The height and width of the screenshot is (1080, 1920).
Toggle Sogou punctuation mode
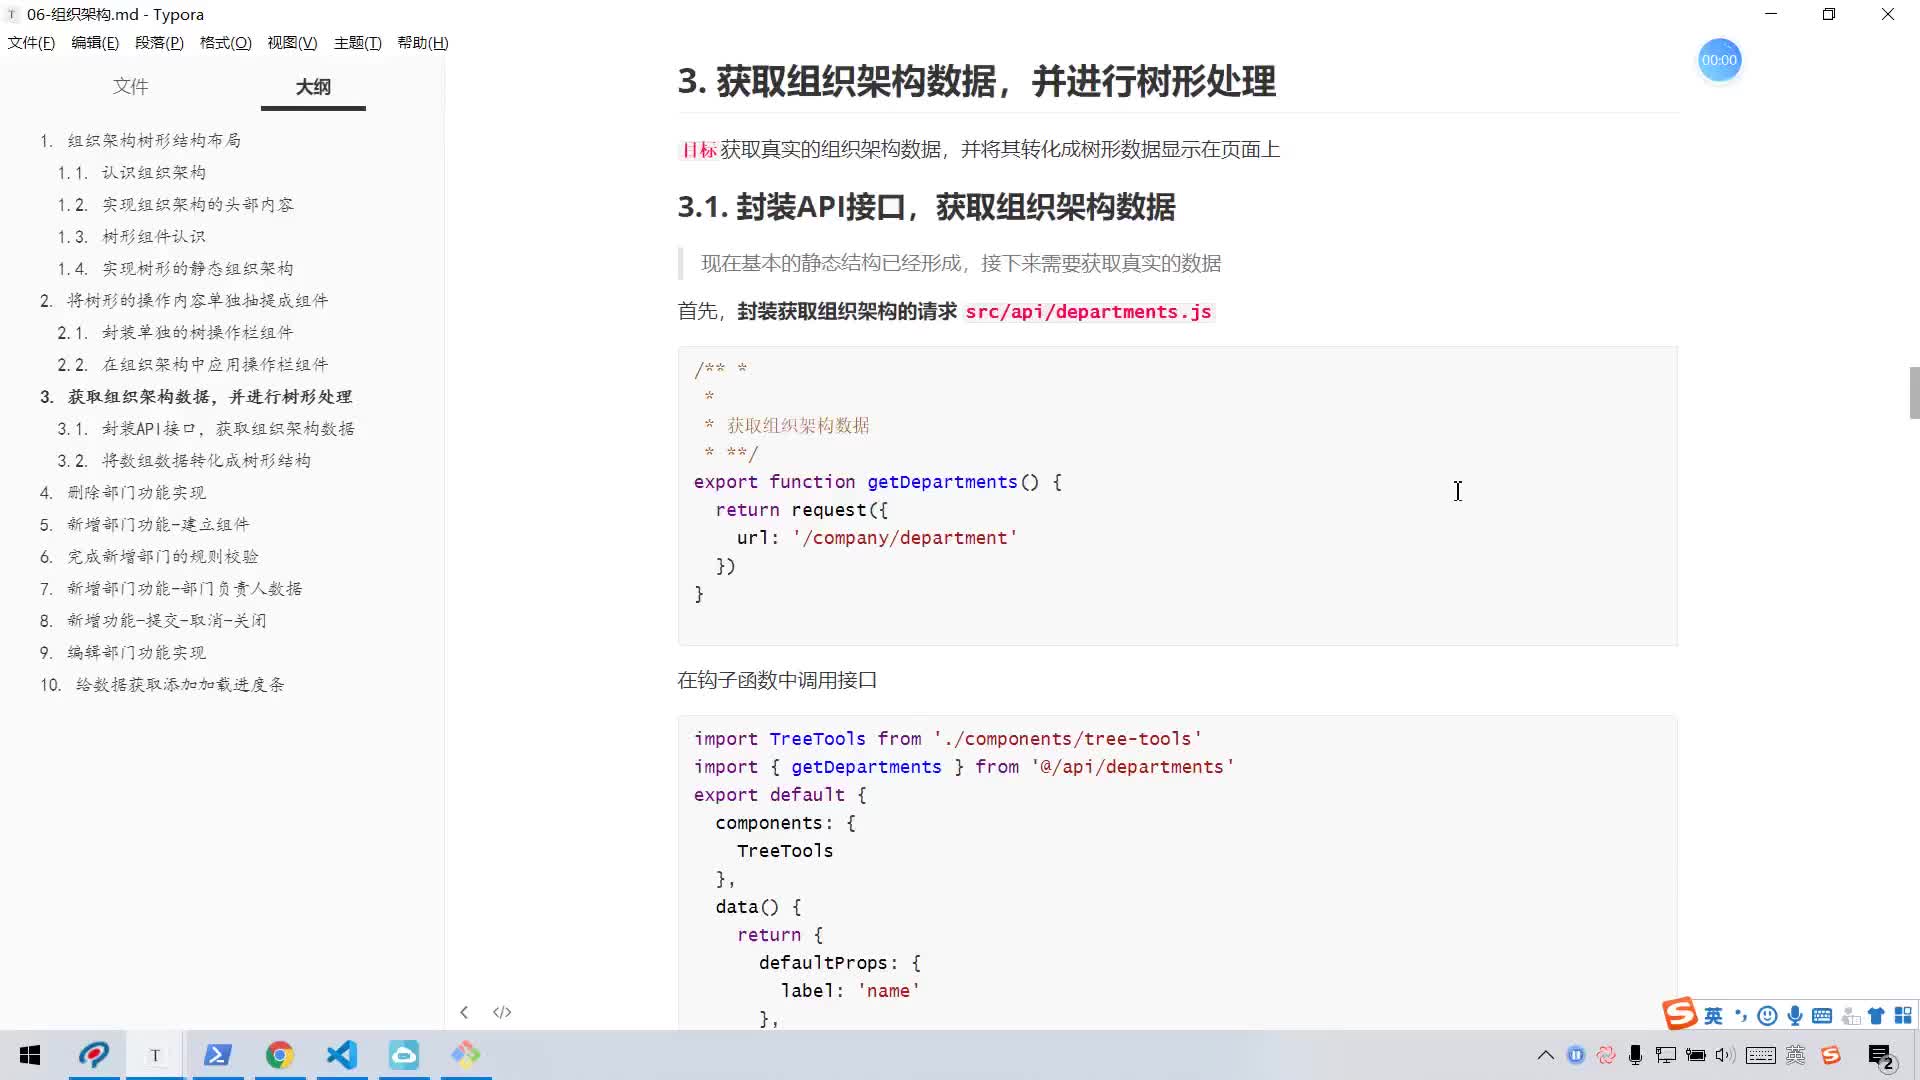(x=1741, y=1016)
